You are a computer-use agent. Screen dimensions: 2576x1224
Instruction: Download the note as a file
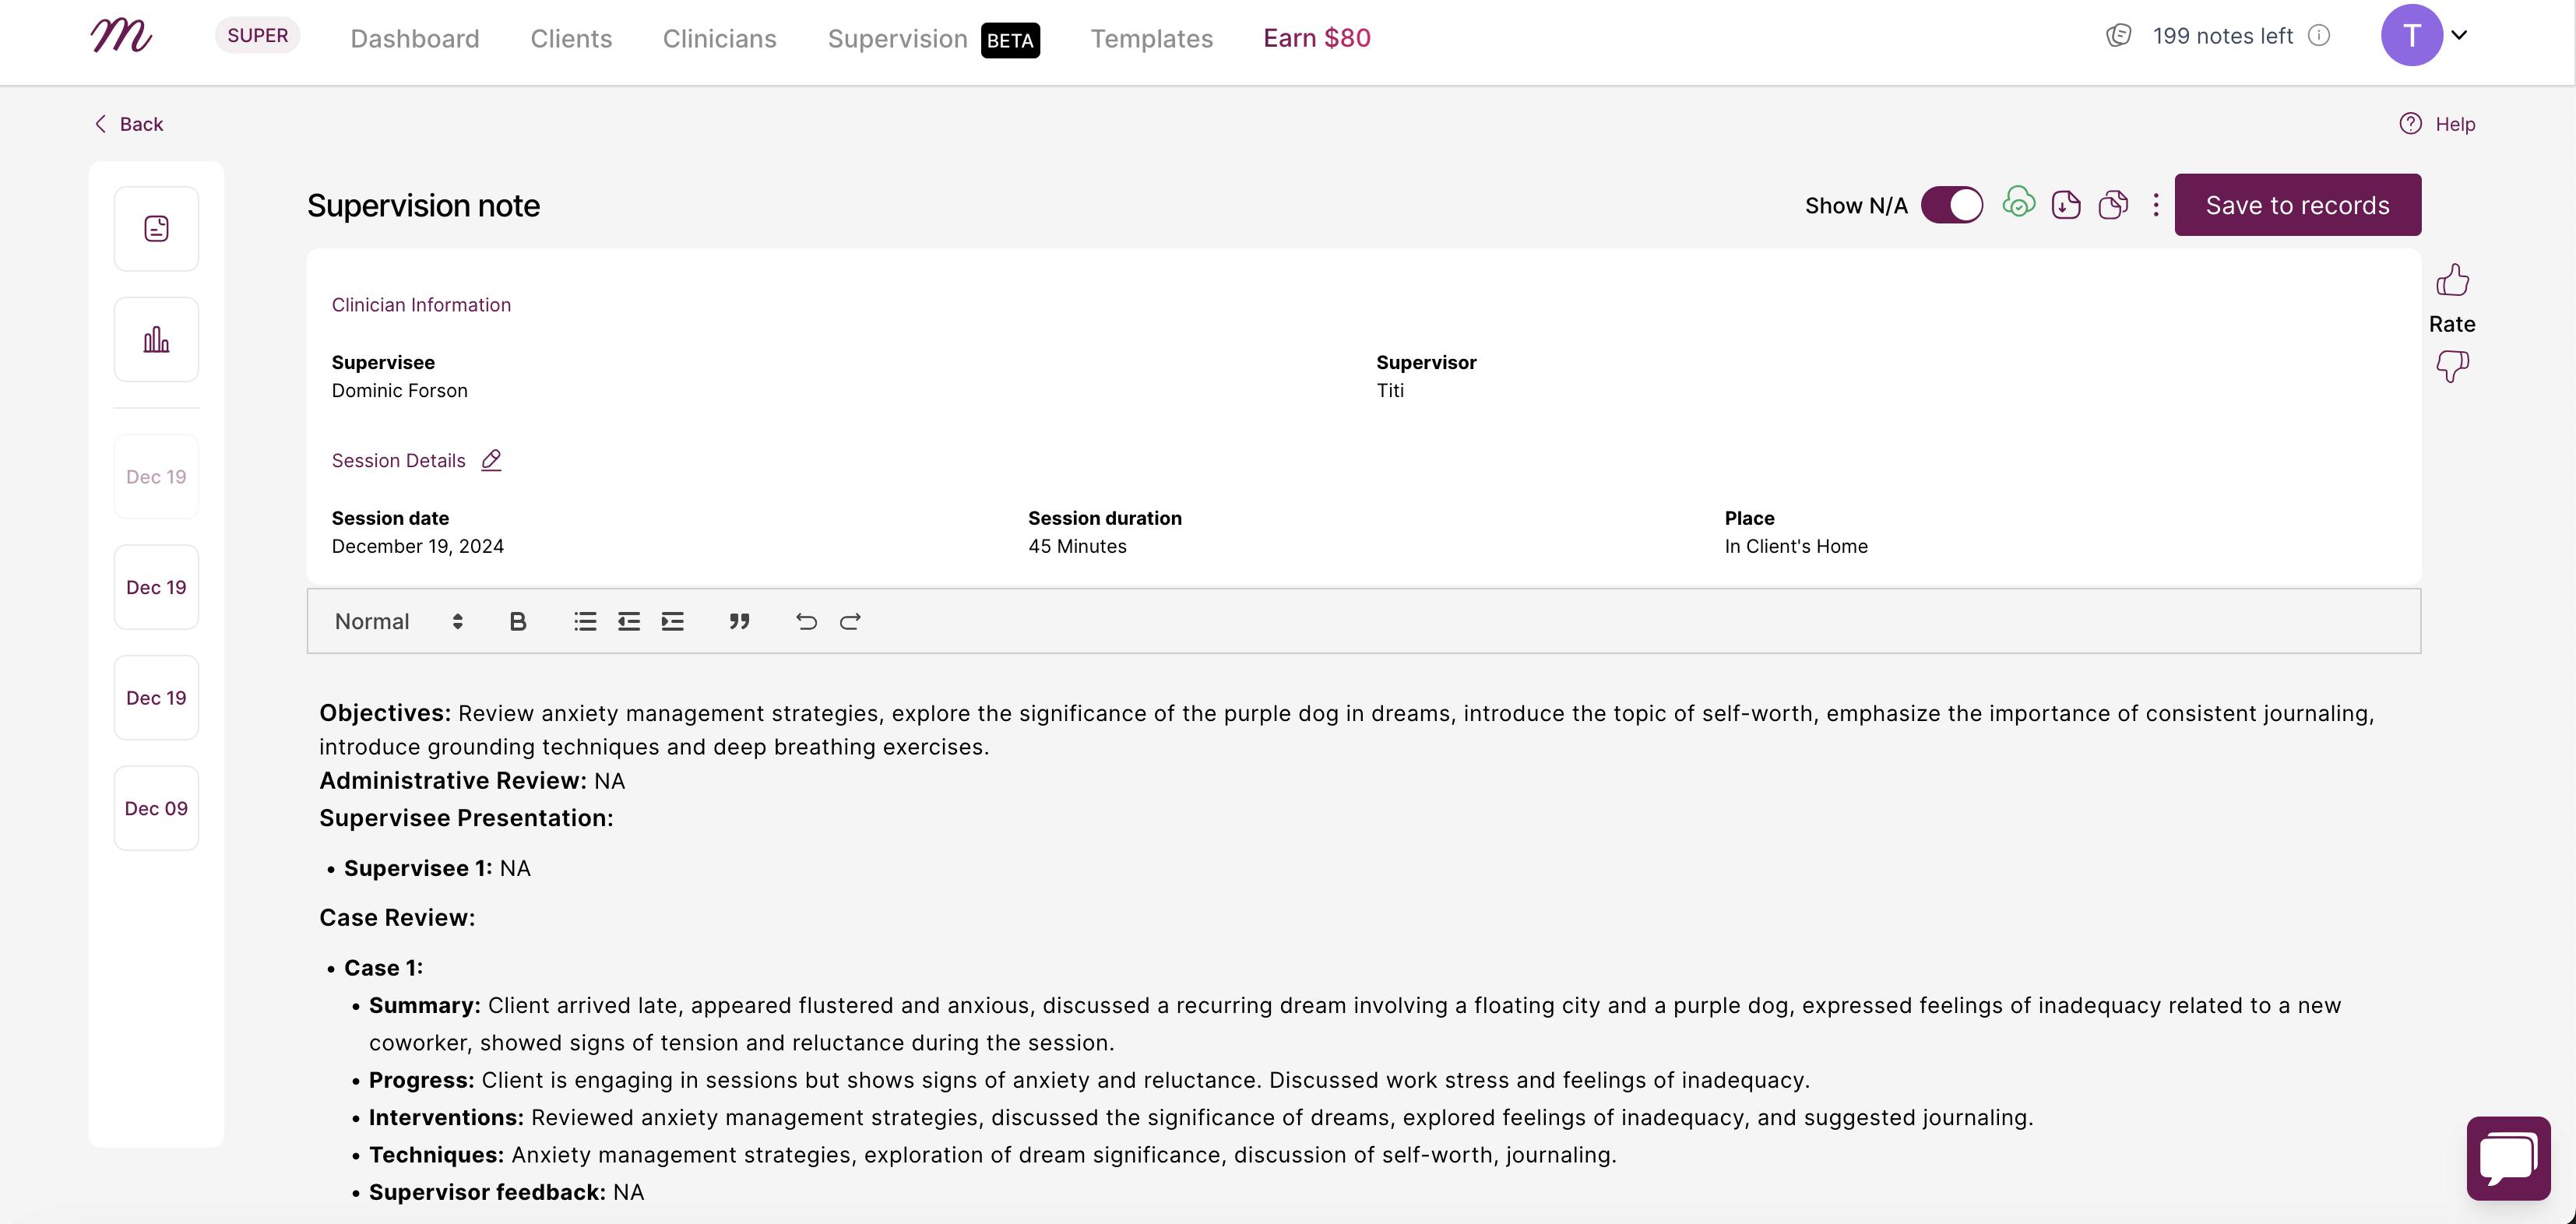[2066, 204]
